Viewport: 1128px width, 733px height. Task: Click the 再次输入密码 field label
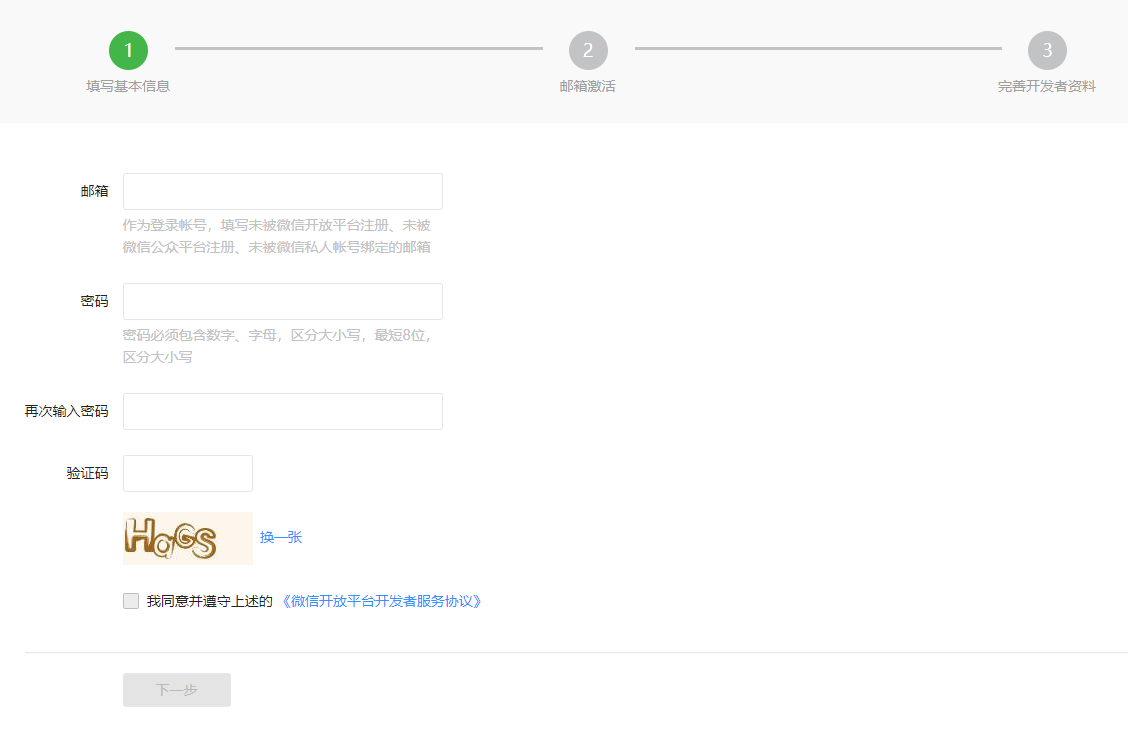pyautogui.click(x=66, y=411)
